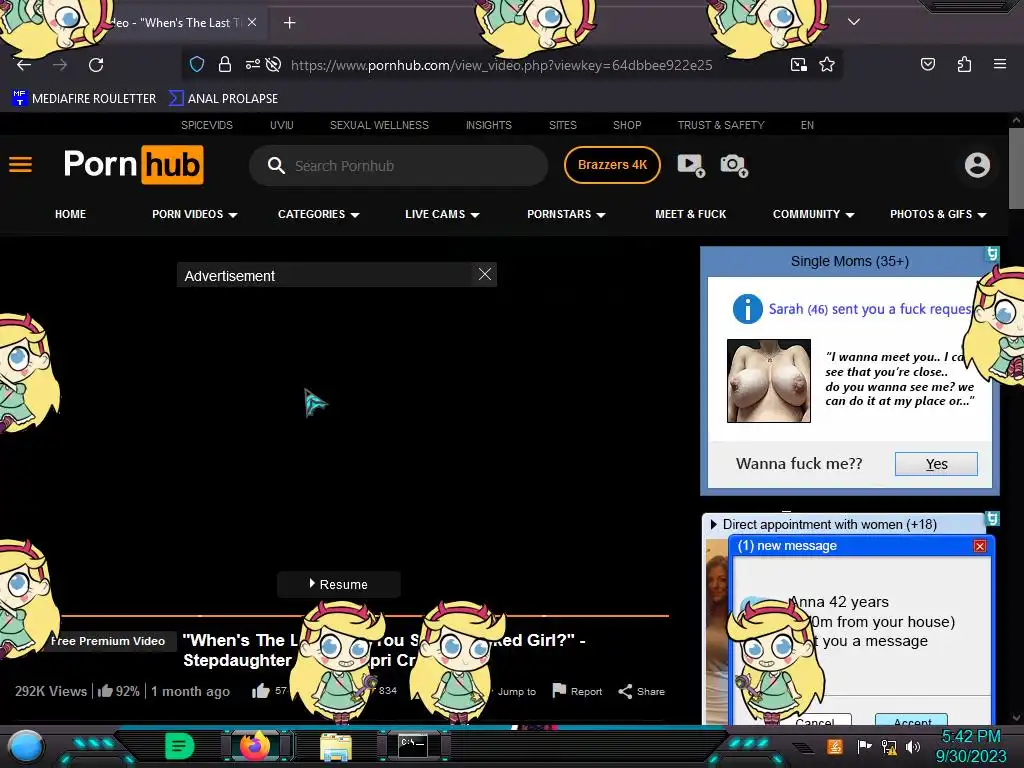This screenshot has height=768, width=1024.
Task: Go back using the browser back arrow
Action: tap(24, 65)
